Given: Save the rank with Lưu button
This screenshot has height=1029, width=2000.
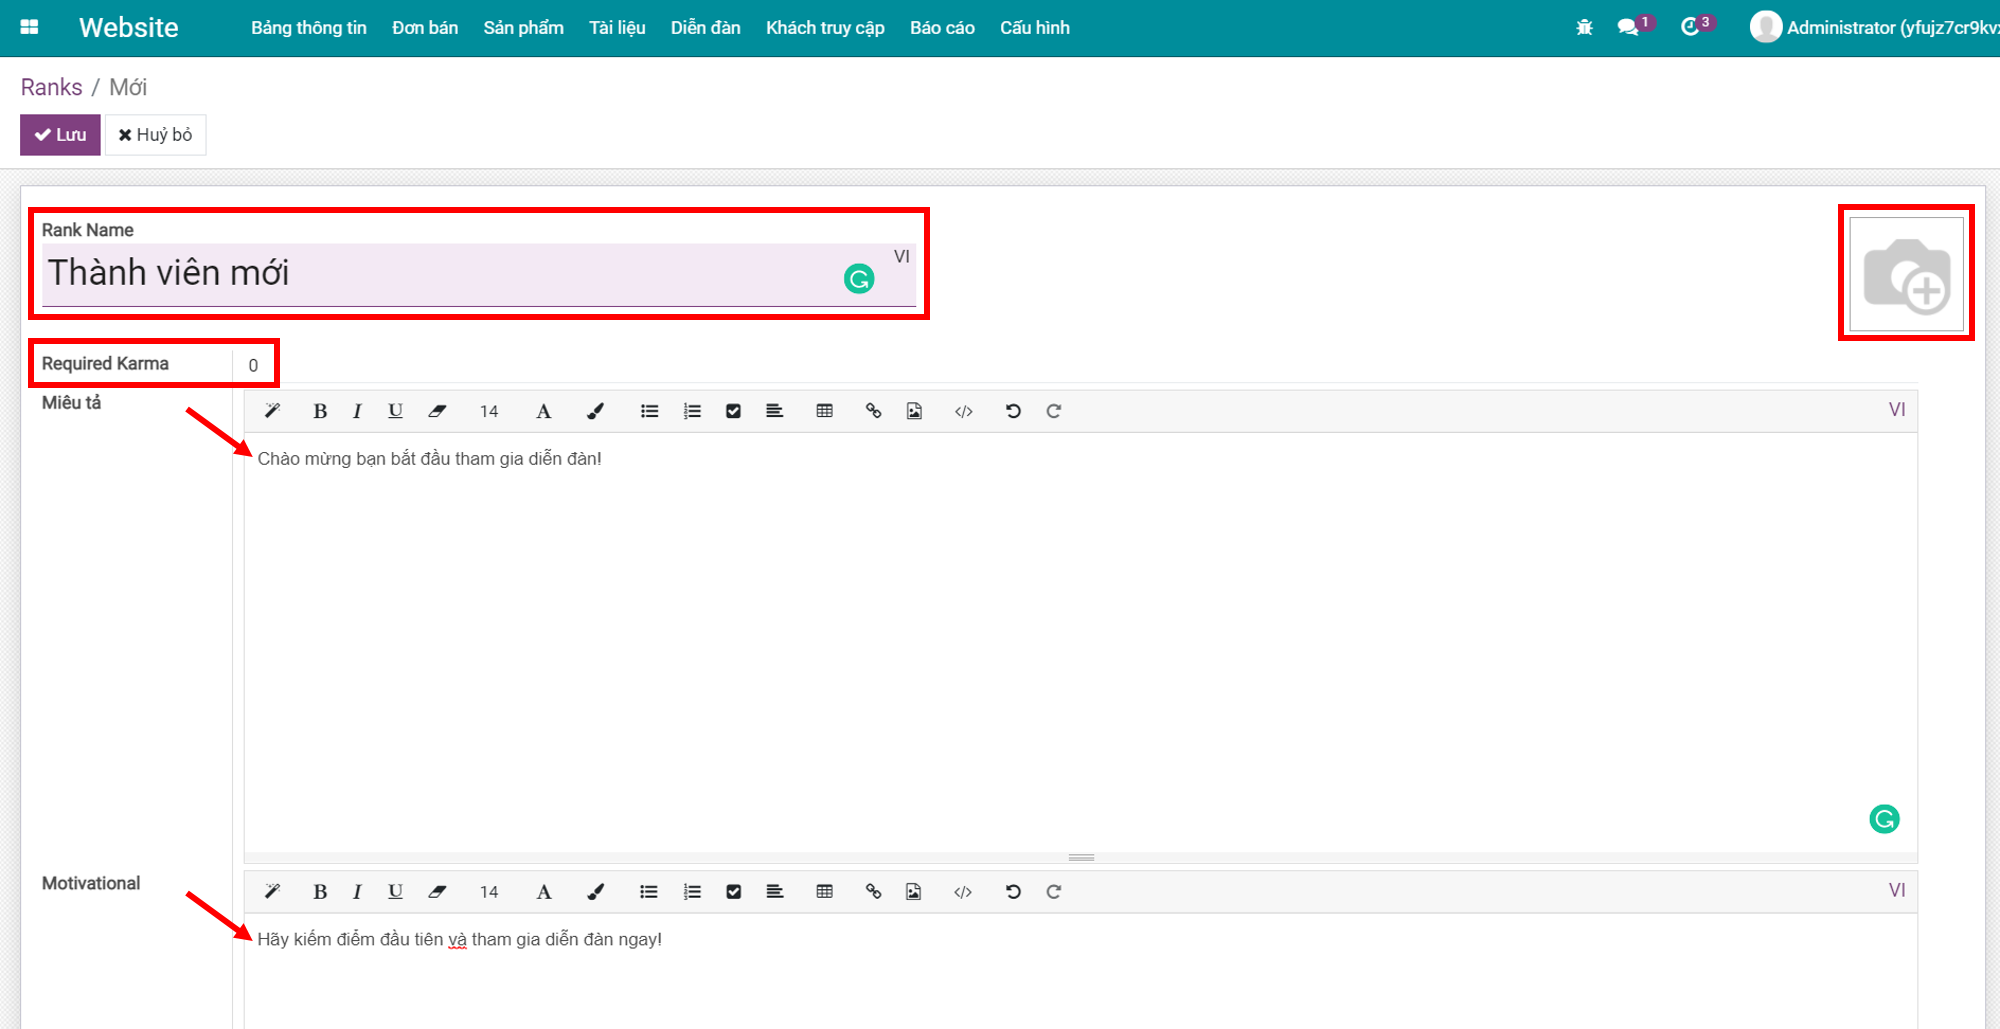Looking at the screenshot, I should pyautogui.click(x=60, y=135).
